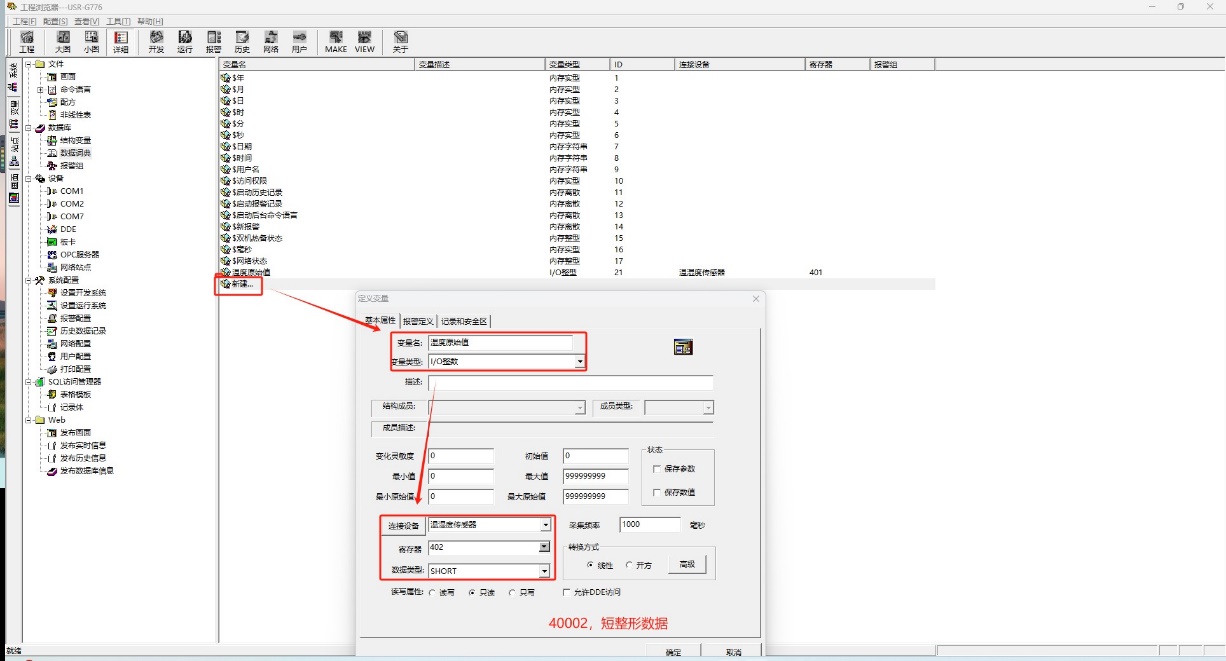Image resolution: width=1226 pixels, height=661 pixels.
Task: Expand the 命令语言 tree node
Action: pos(40,89)
